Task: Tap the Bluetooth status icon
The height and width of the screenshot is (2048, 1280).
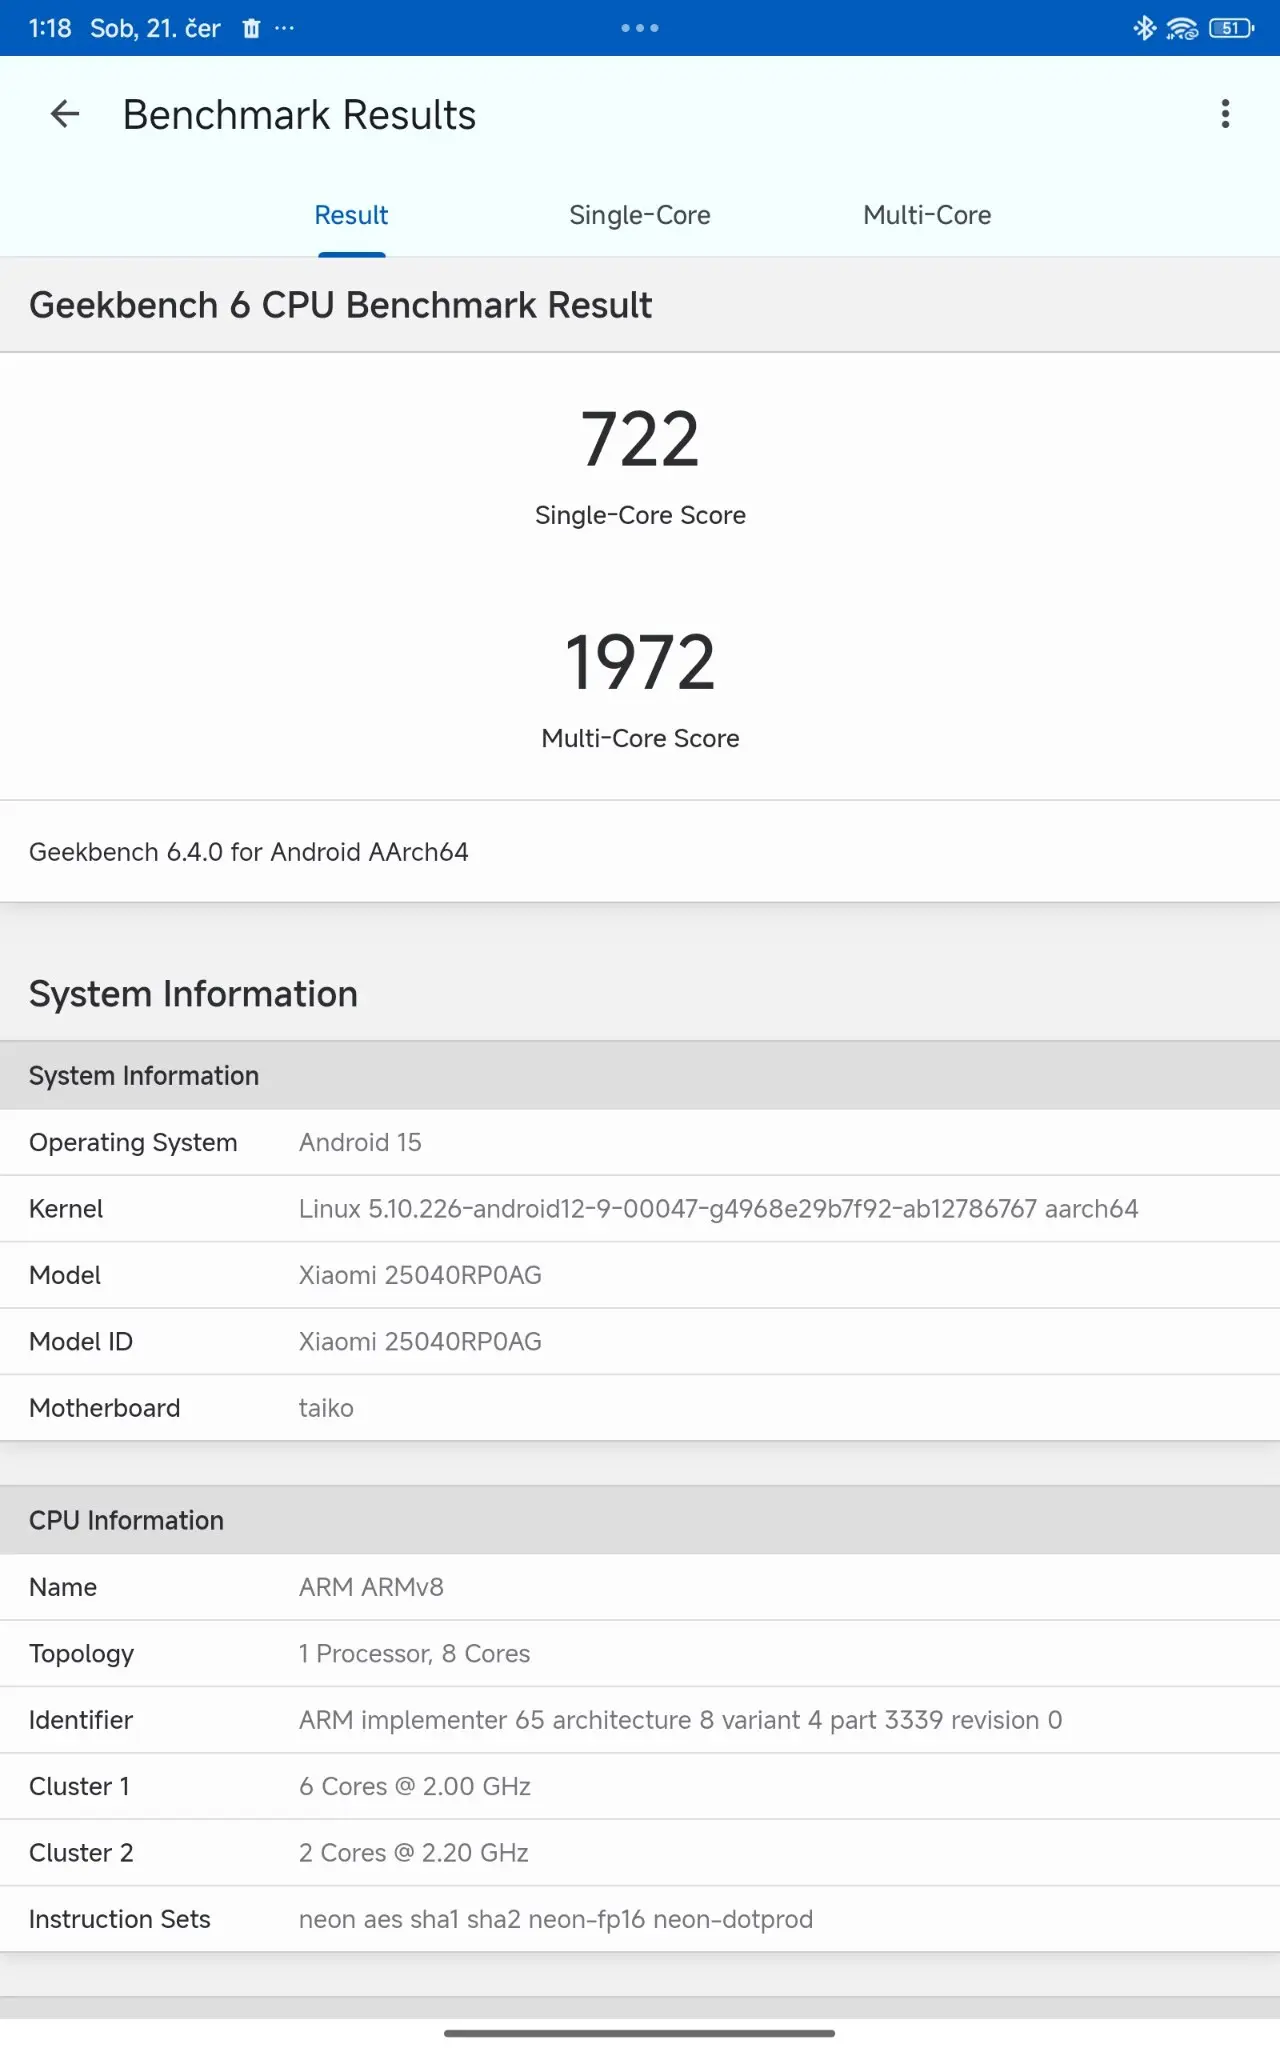Action: click(1144, 28)
